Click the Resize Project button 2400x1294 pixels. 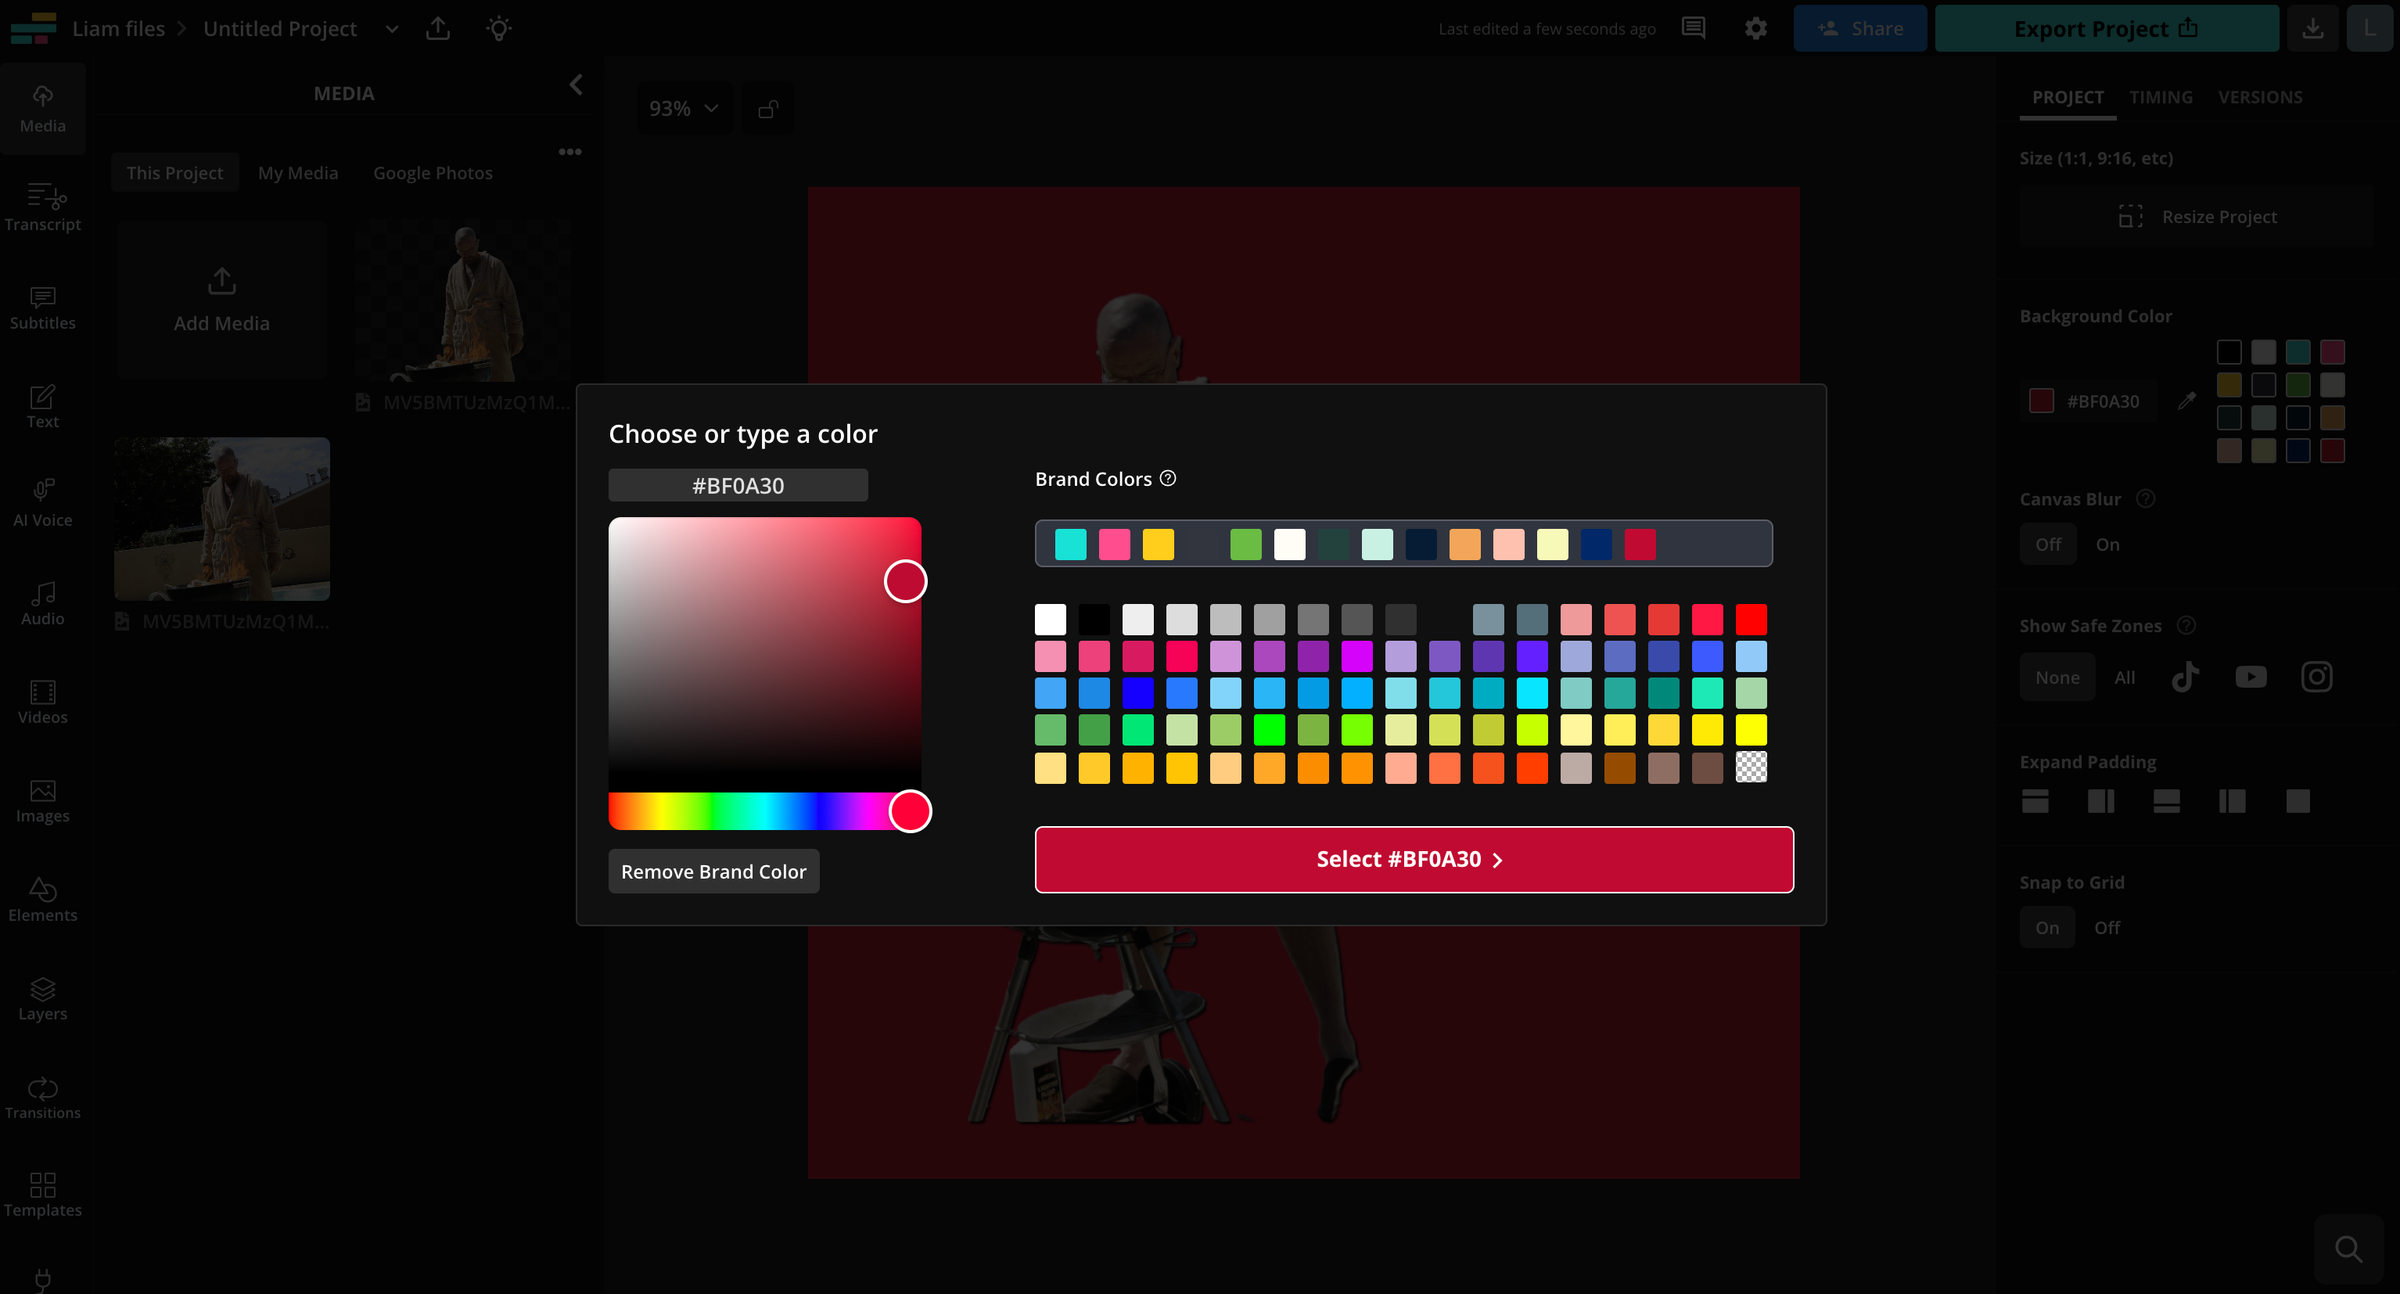tap(2198, 216)
